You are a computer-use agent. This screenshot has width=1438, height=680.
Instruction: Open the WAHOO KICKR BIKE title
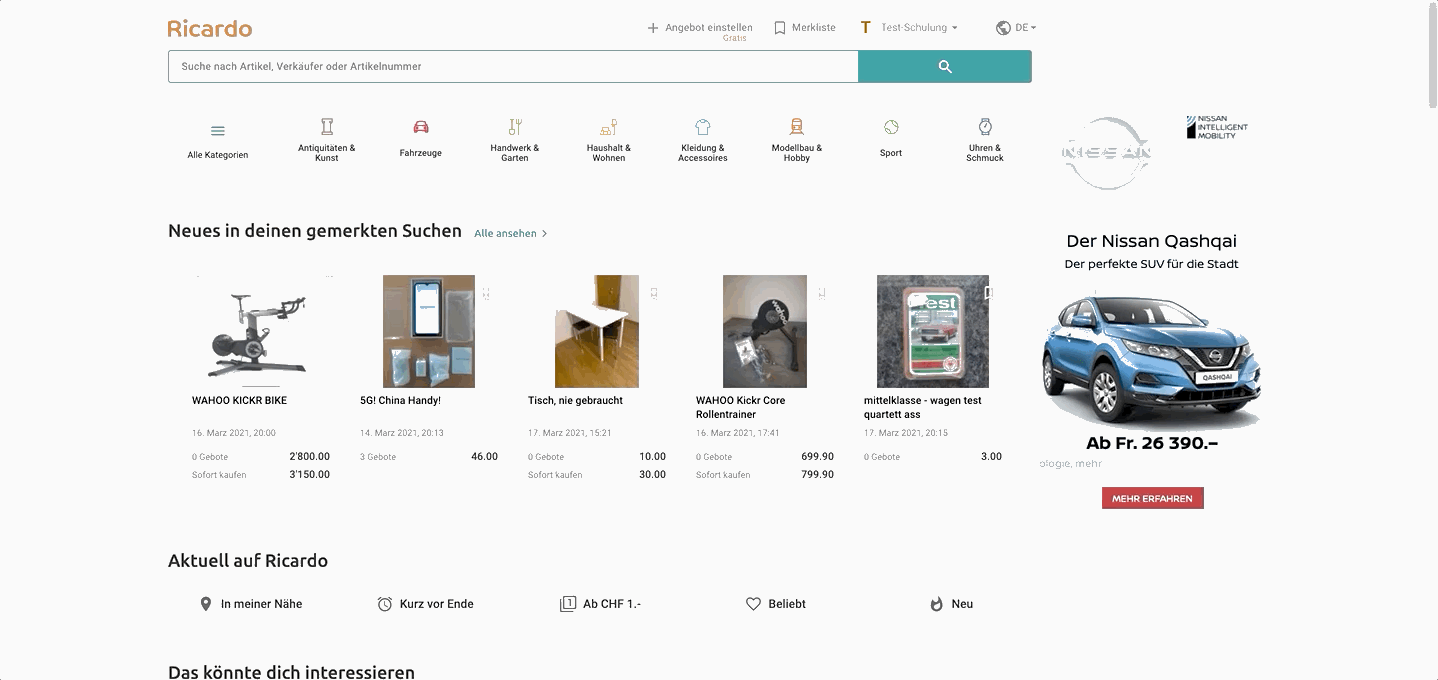pyautogui.click(x=239, y=401)
